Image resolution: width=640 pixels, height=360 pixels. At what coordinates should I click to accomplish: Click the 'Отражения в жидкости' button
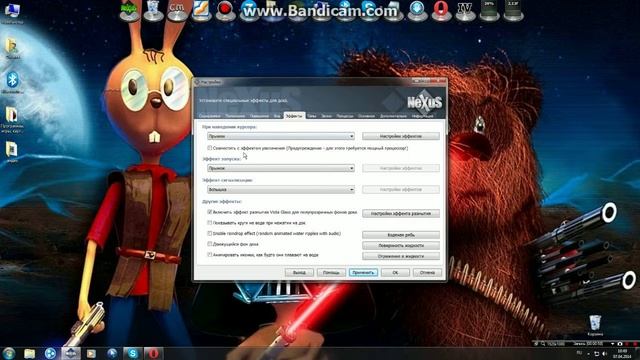point(401,256)
